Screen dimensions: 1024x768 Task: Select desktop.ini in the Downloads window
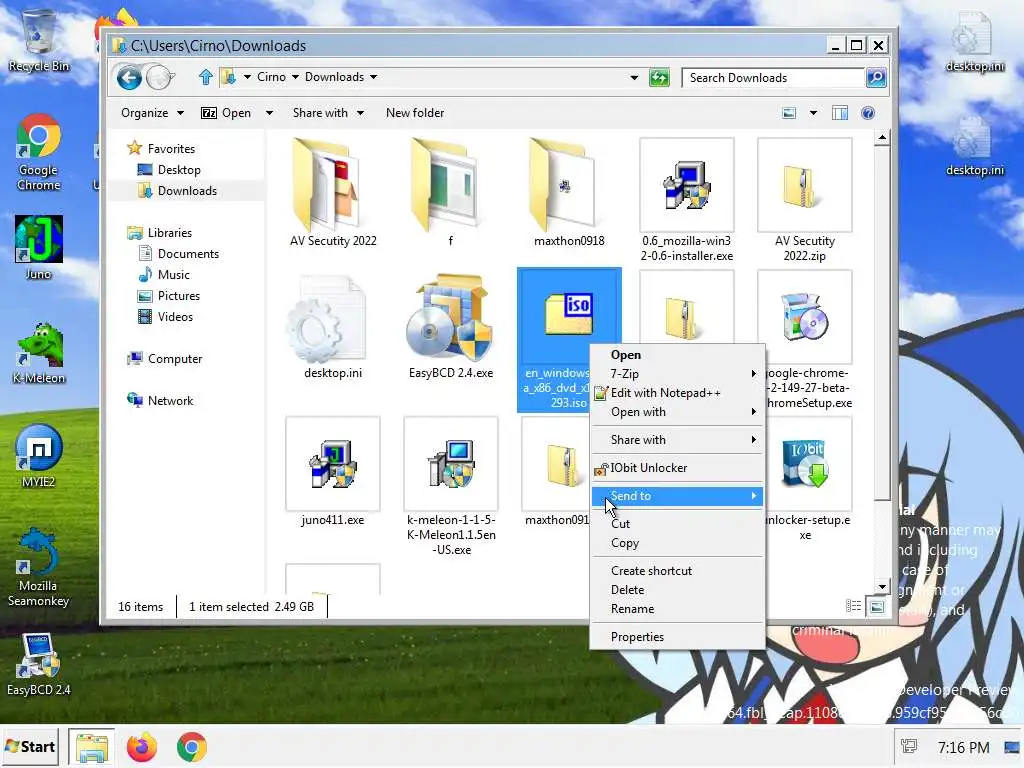[333, 327]
